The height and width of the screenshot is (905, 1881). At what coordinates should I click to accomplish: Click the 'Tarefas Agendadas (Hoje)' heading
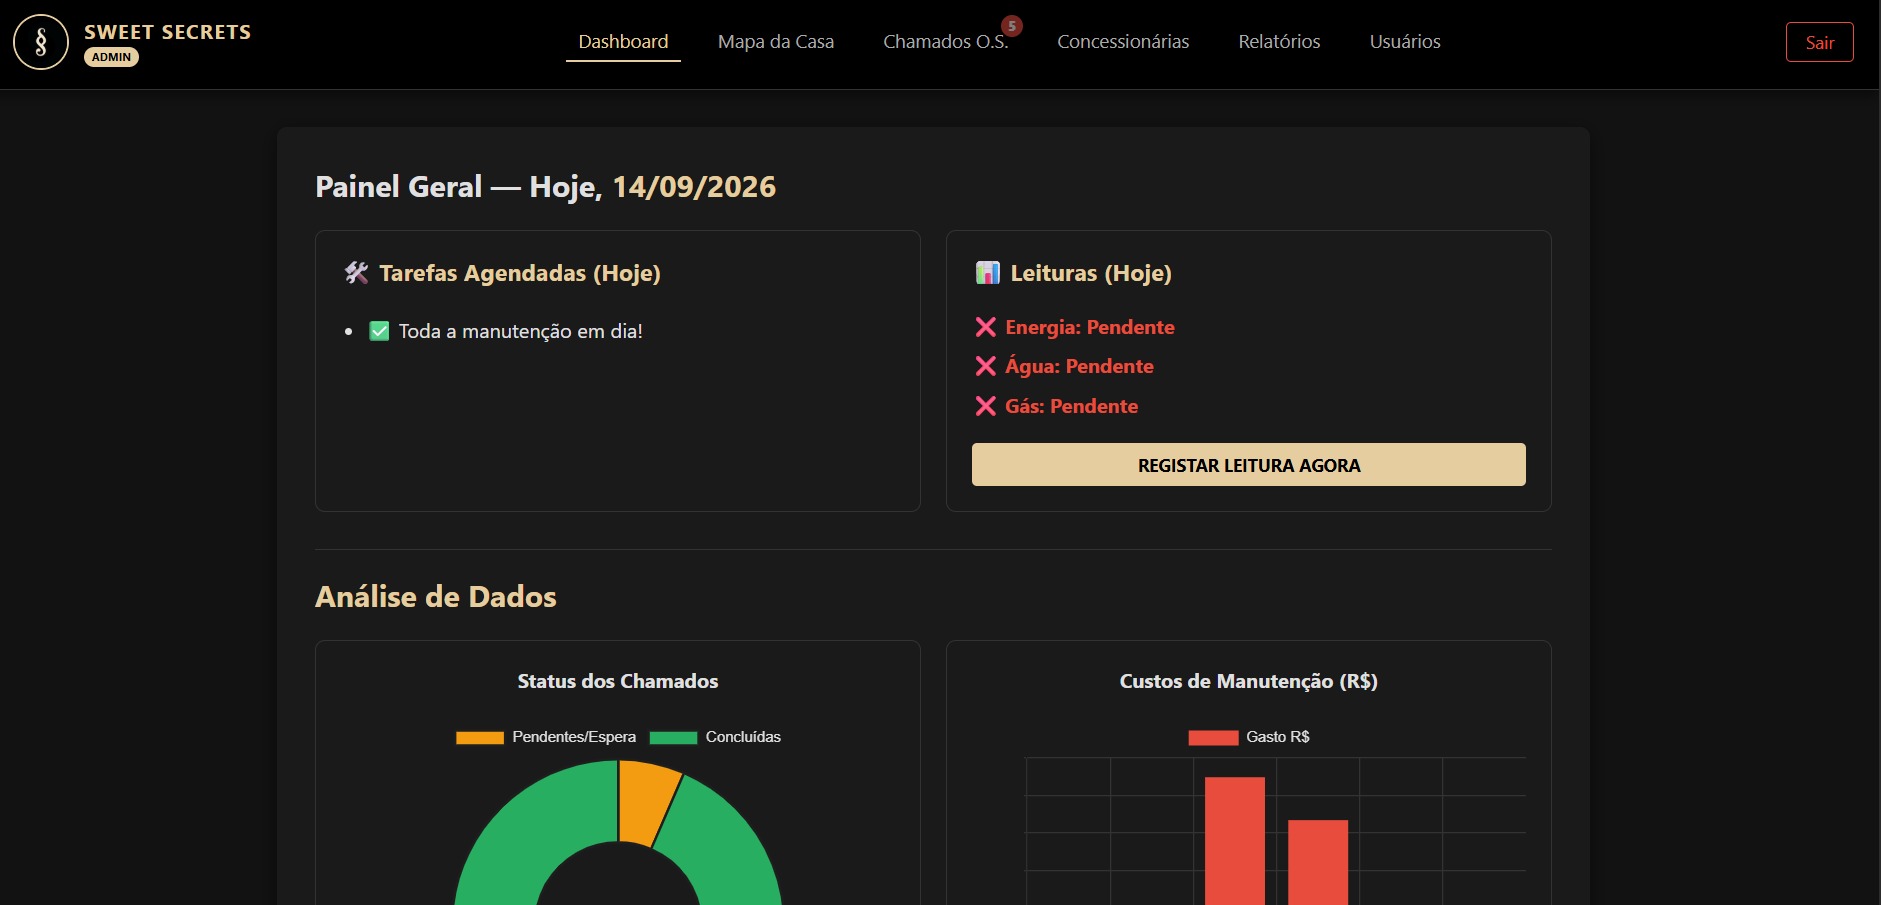click(x=520, y=273)
